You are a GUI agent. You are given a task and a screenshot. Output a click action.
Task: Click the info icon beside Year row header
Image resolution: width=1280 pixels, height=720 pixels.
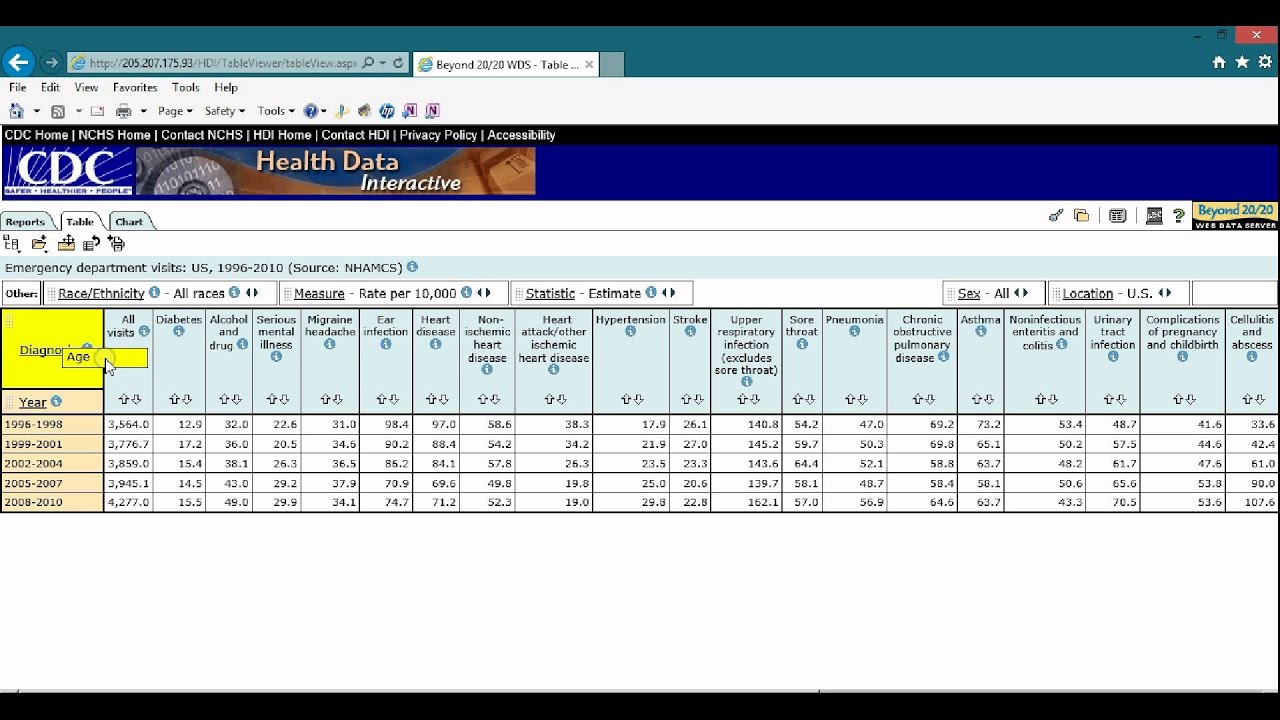click(x=56, y=402)
